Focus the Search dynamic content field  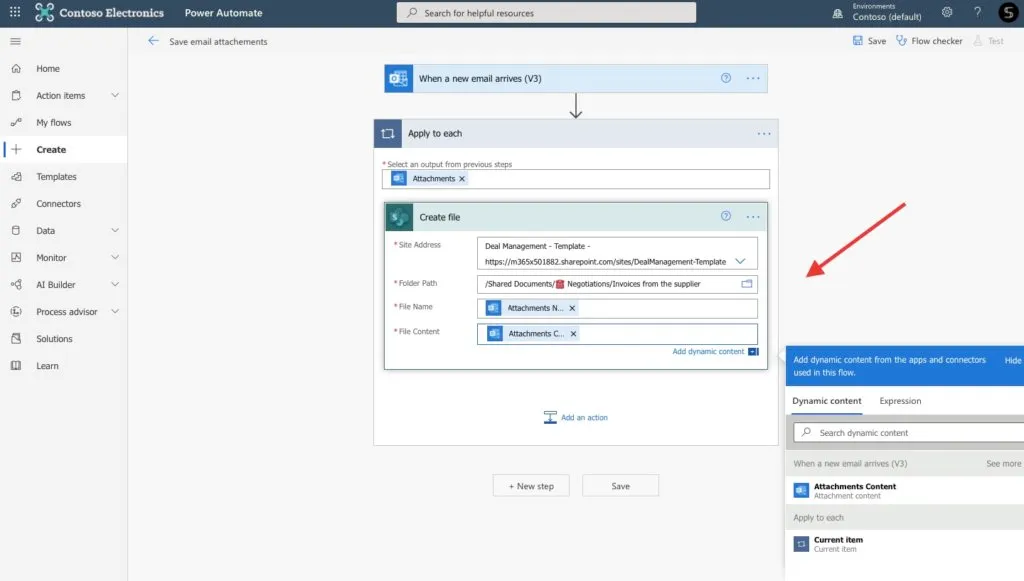tap(908, 432)
